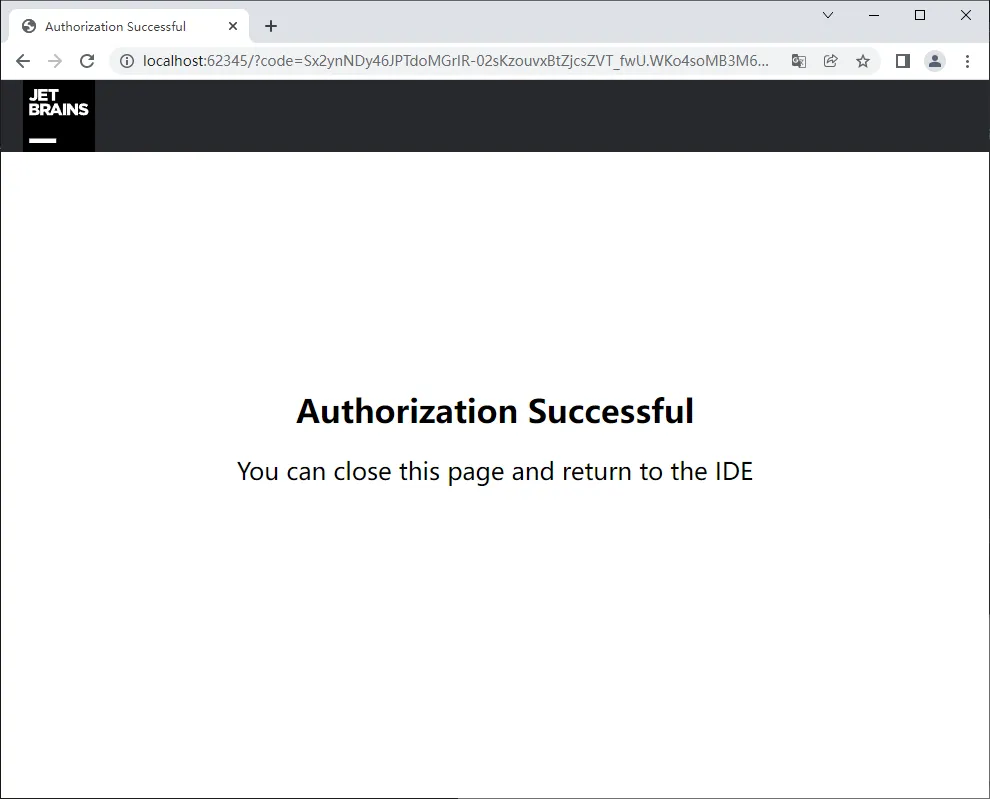This screenshot has width=990, height=799.
Task: Click the 'return to the IDE' message
Action: [495, 472]
